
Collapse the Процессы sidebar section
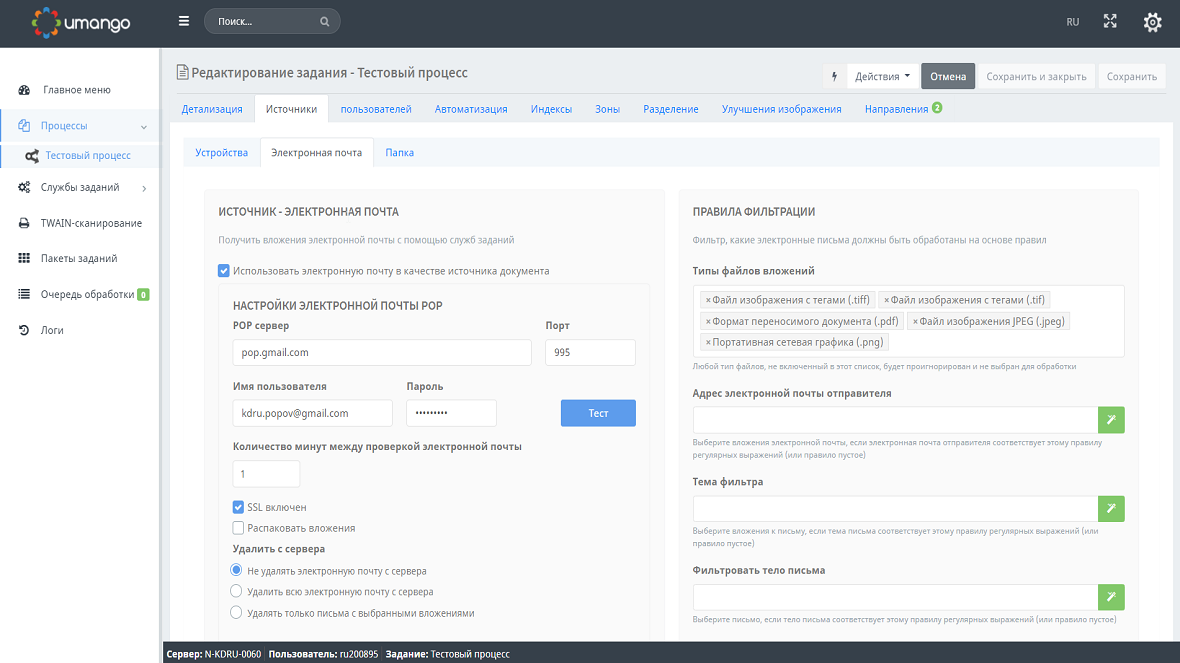tap(144, 127)
